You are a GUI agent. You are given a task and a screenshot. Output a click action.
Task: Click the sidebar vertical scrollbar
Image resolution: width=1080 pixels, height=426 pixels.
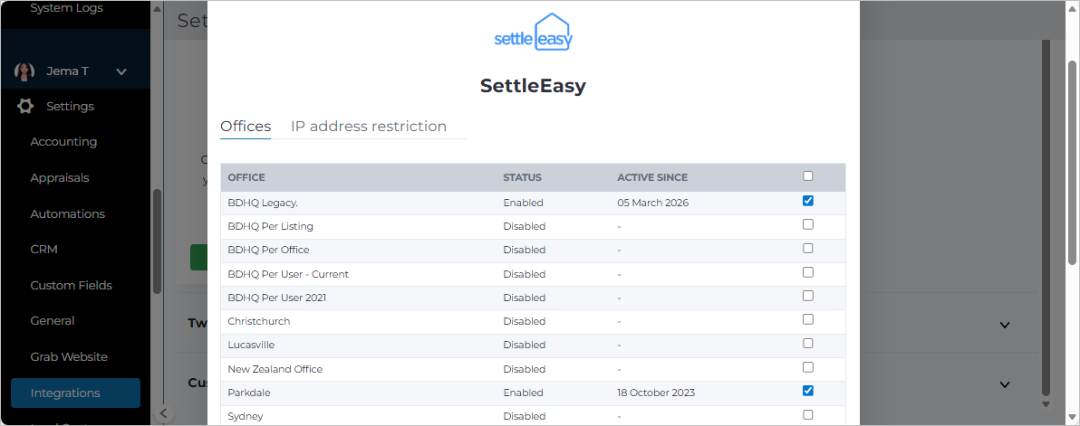pos(157,241)
